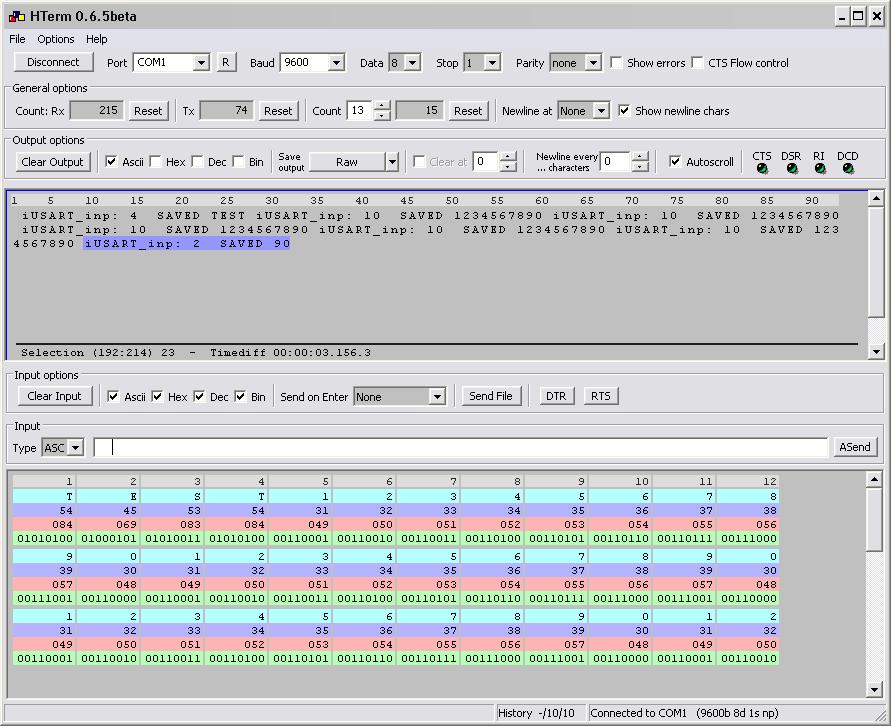Screen dimensions: 891x726
Task: Toggle input Ascii checkbox
Action: click(x=113, y=396)
